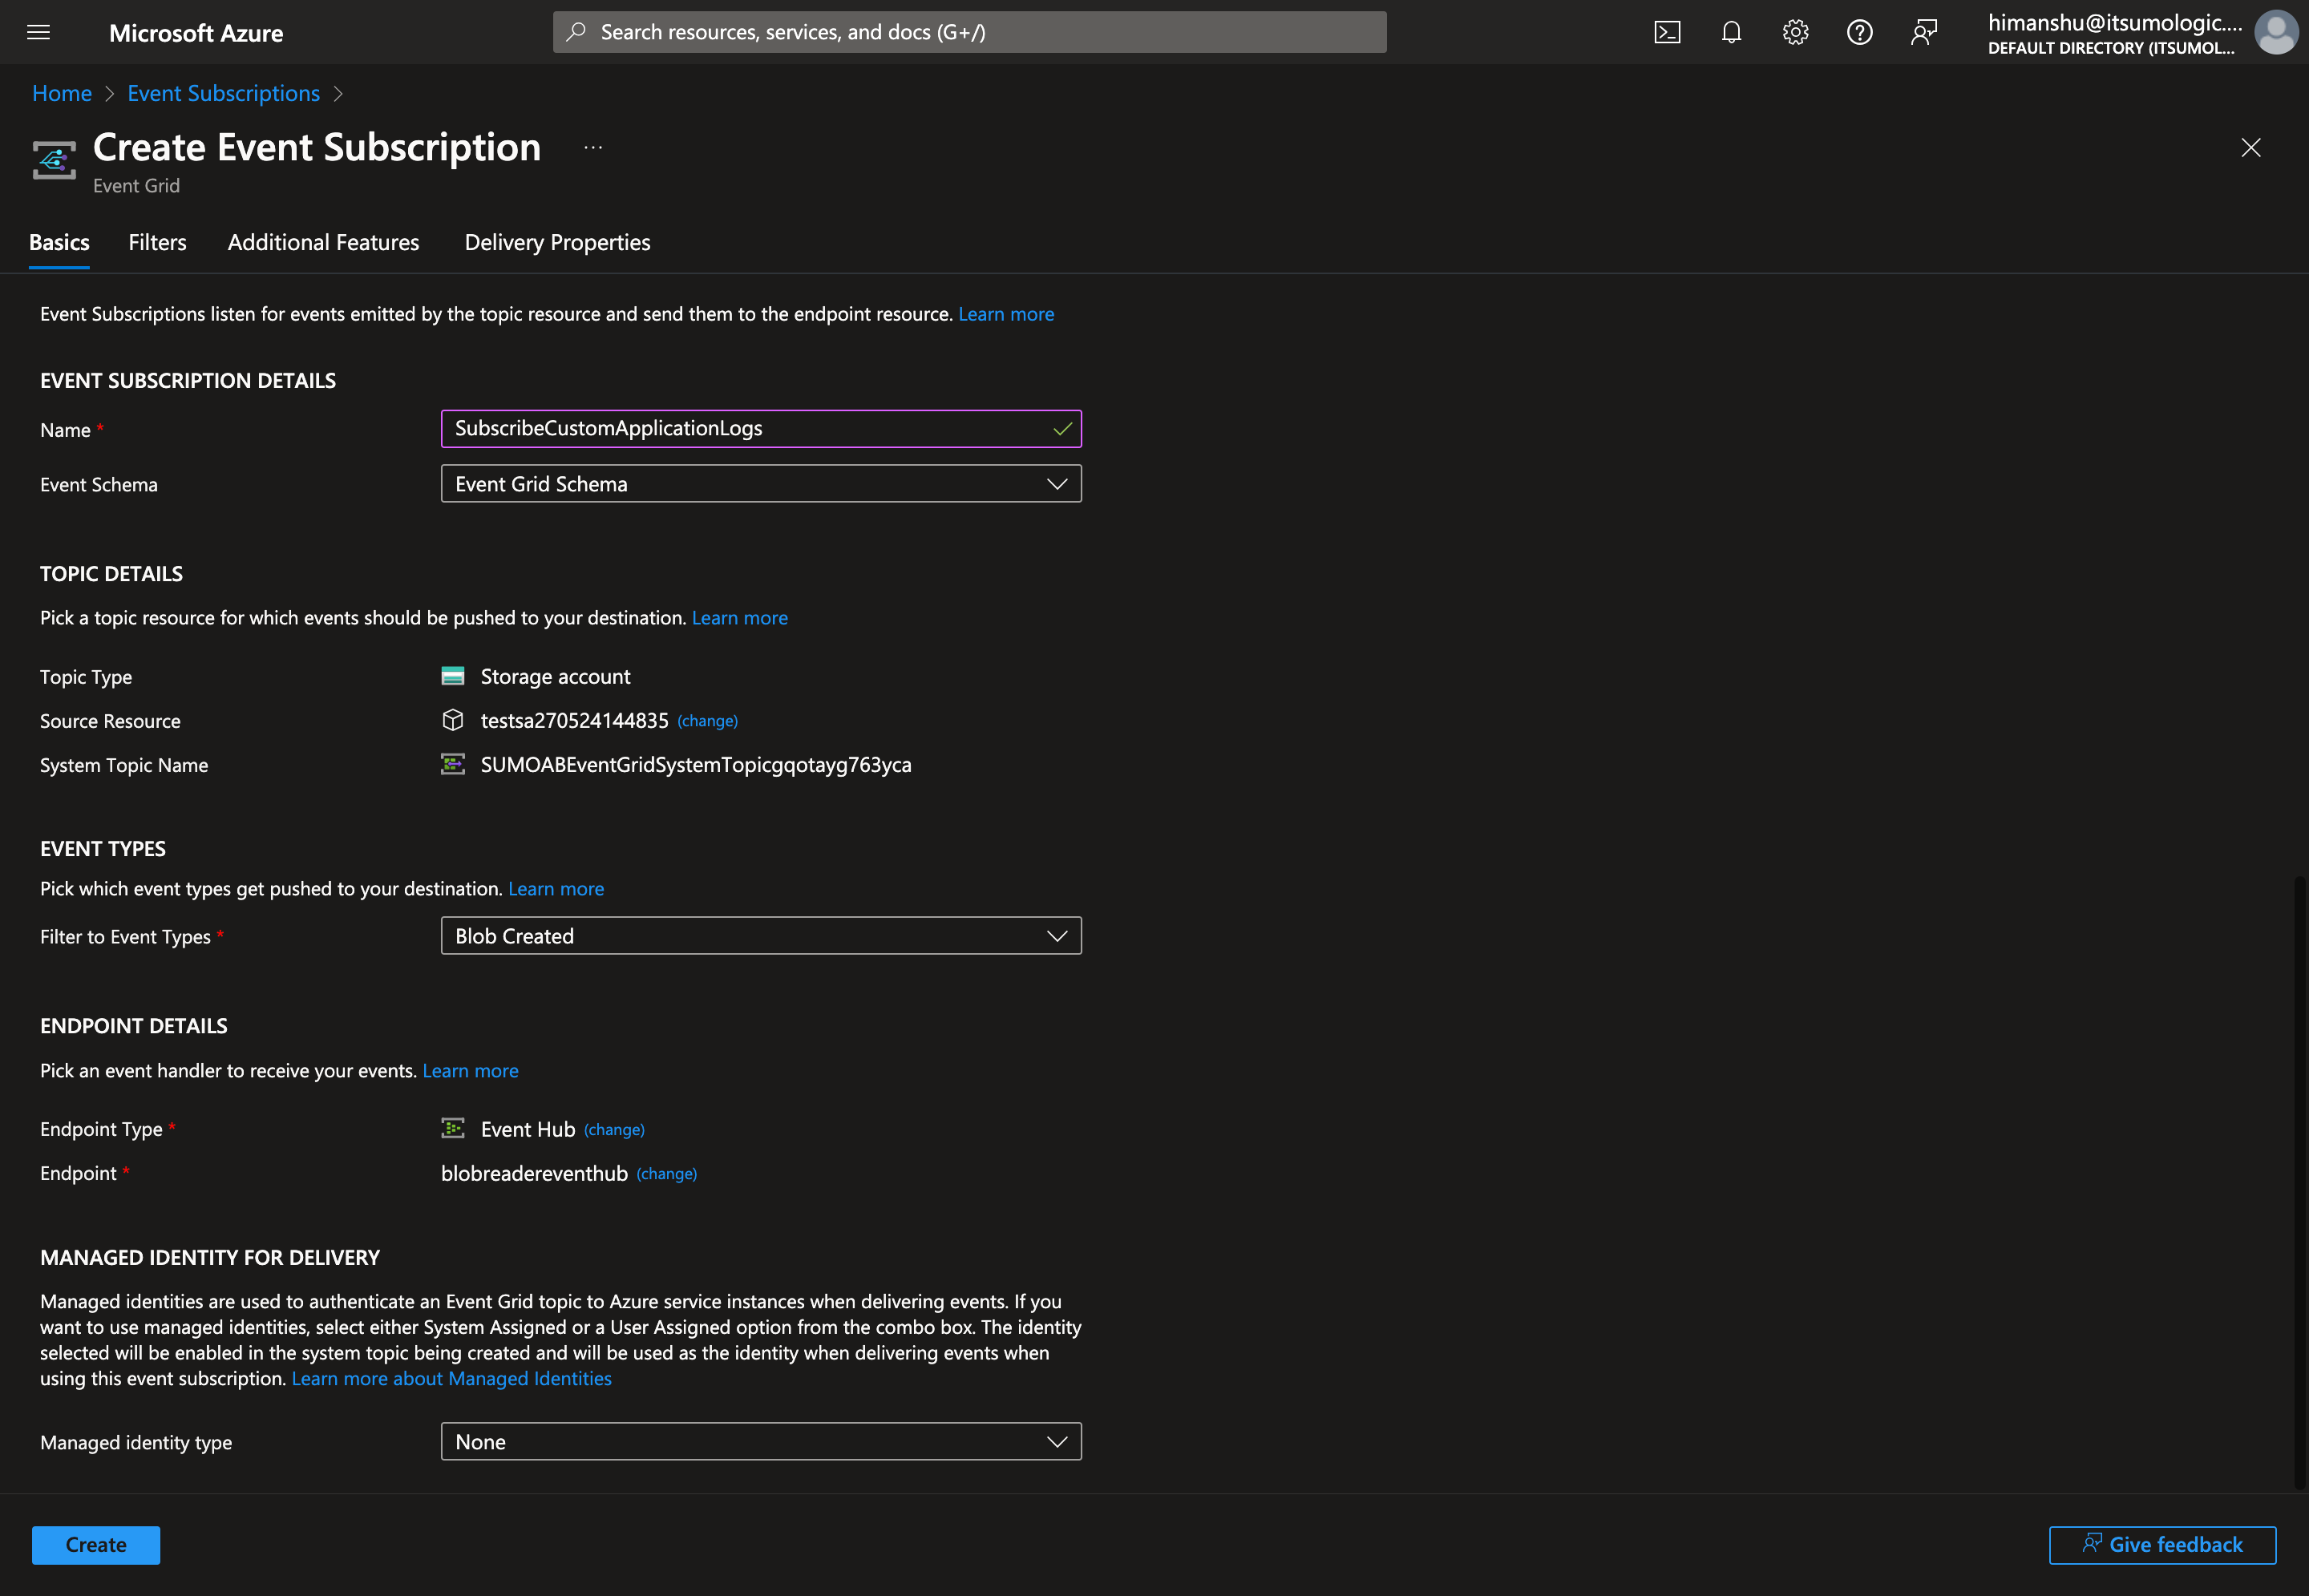Click the Delivery Properties tab
The height and width of the screenshot is (1596, 2309).
[x=556, y=242]
